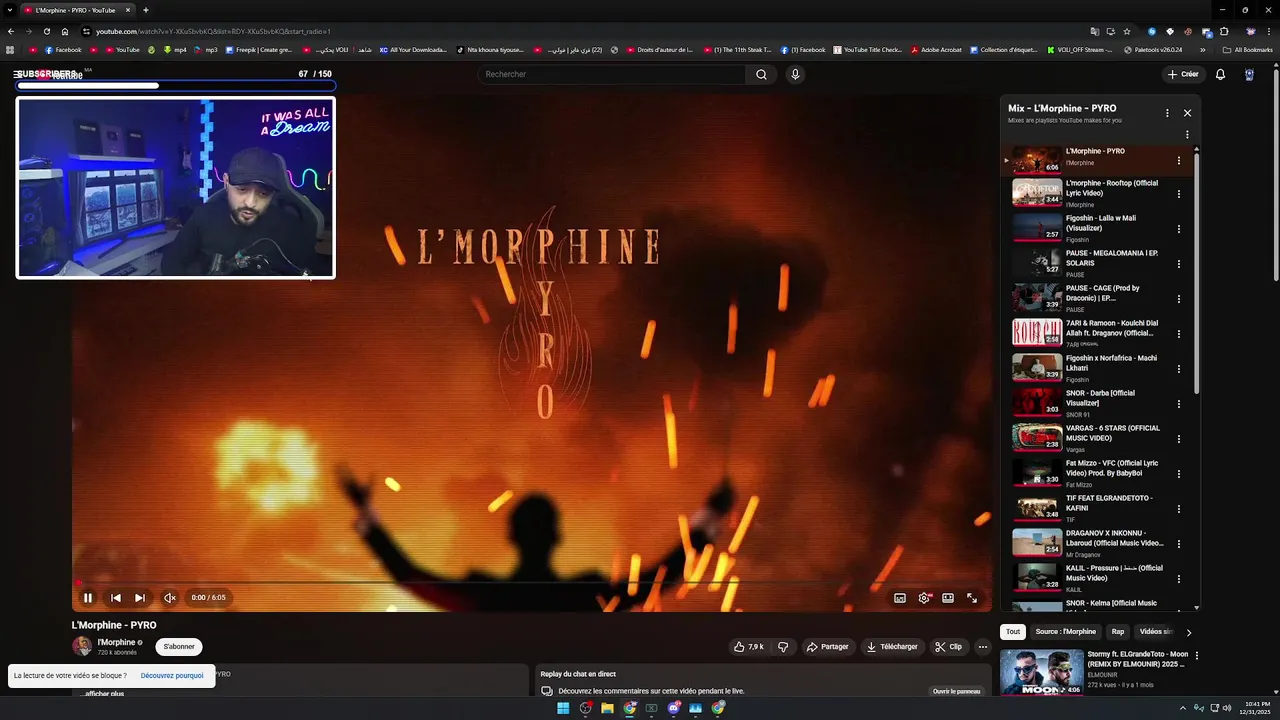Subscribe with the S'abonner button
This screenshot has height=720, width=1280.
pos(179,647)
